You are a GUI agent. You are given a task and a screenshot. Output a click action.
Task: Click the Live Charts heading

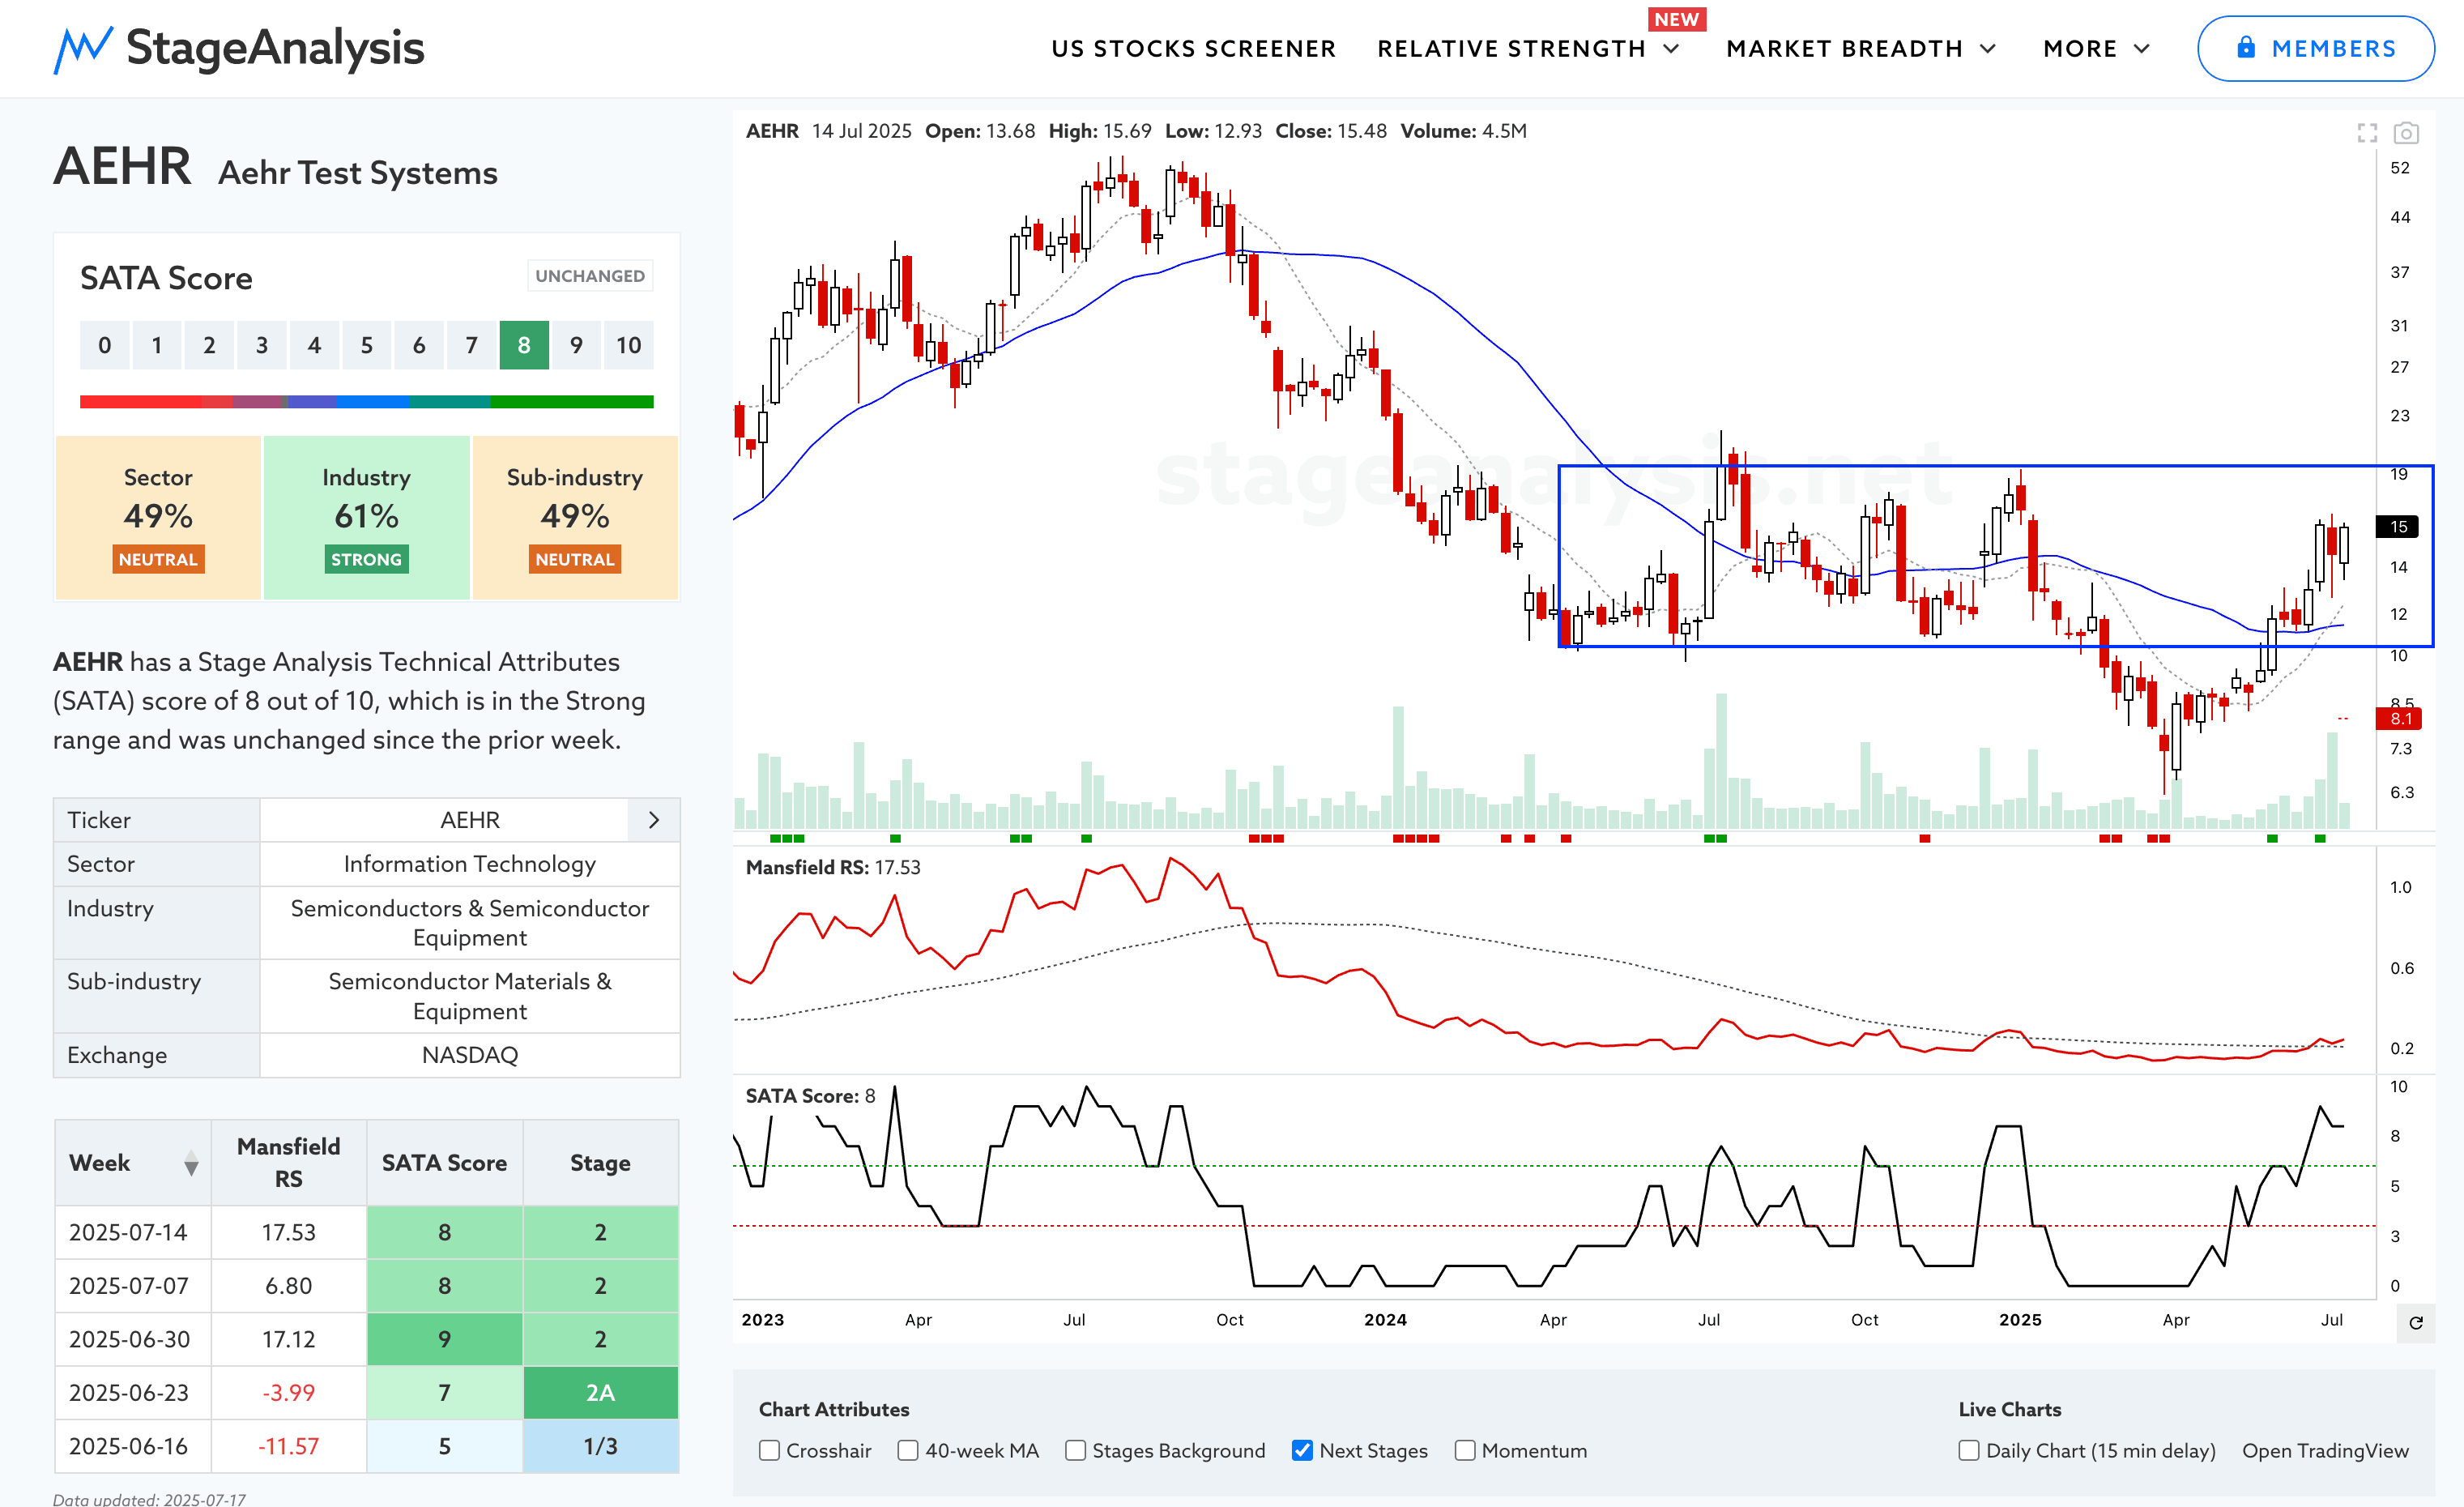click(x=2009, y=1409)
